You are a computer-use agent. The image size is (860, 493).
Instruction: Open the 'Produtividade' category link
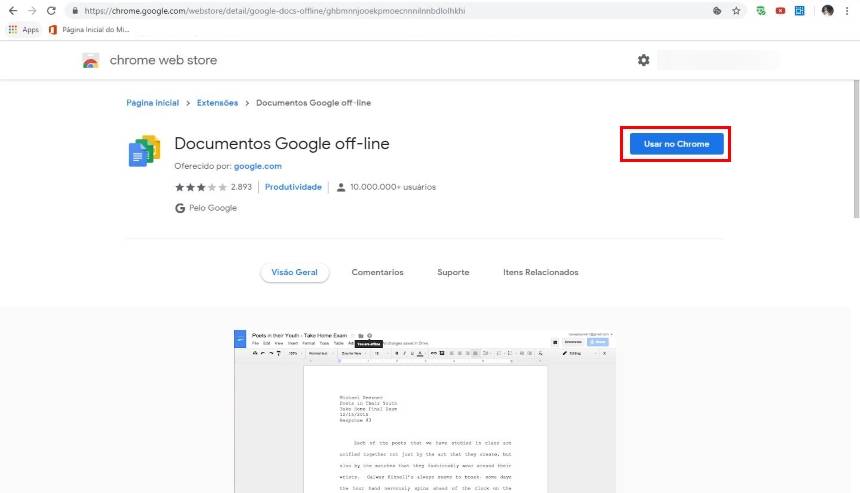pyautogui.click(x=293, y=187)
